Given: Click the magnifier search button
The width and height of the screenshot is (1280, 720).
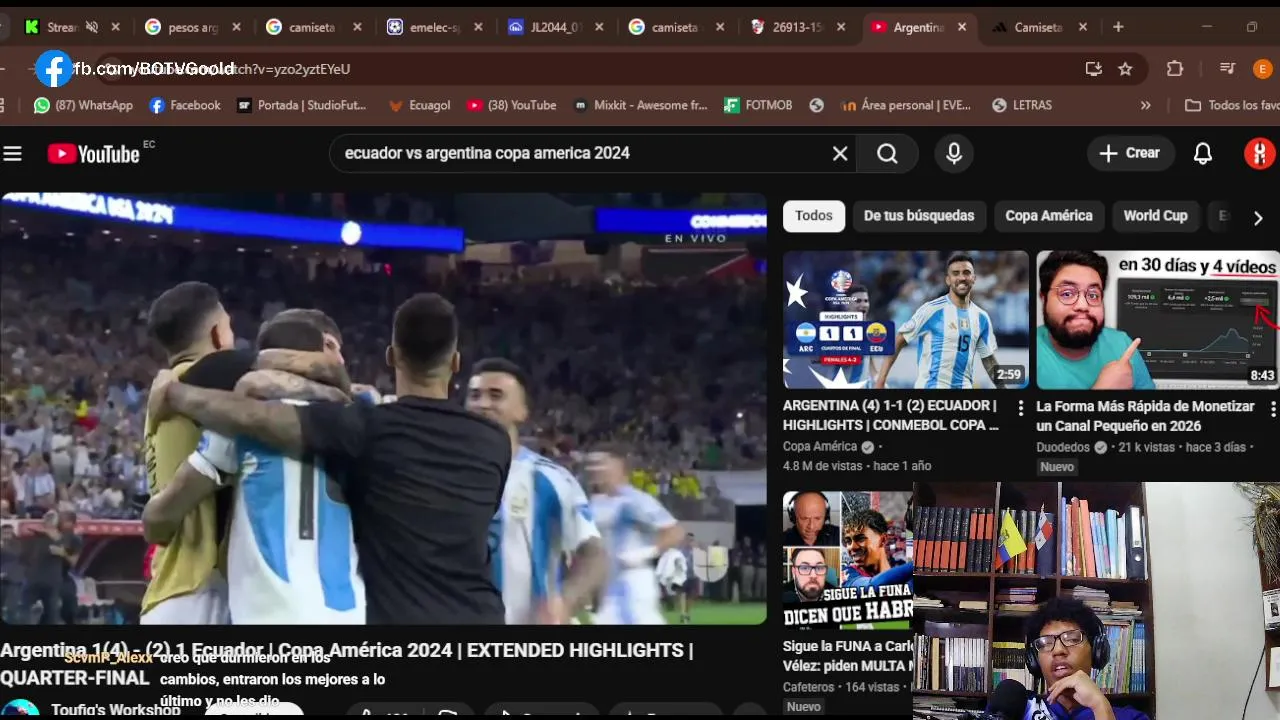Looking at the screenshot, I should click(887, 153).
